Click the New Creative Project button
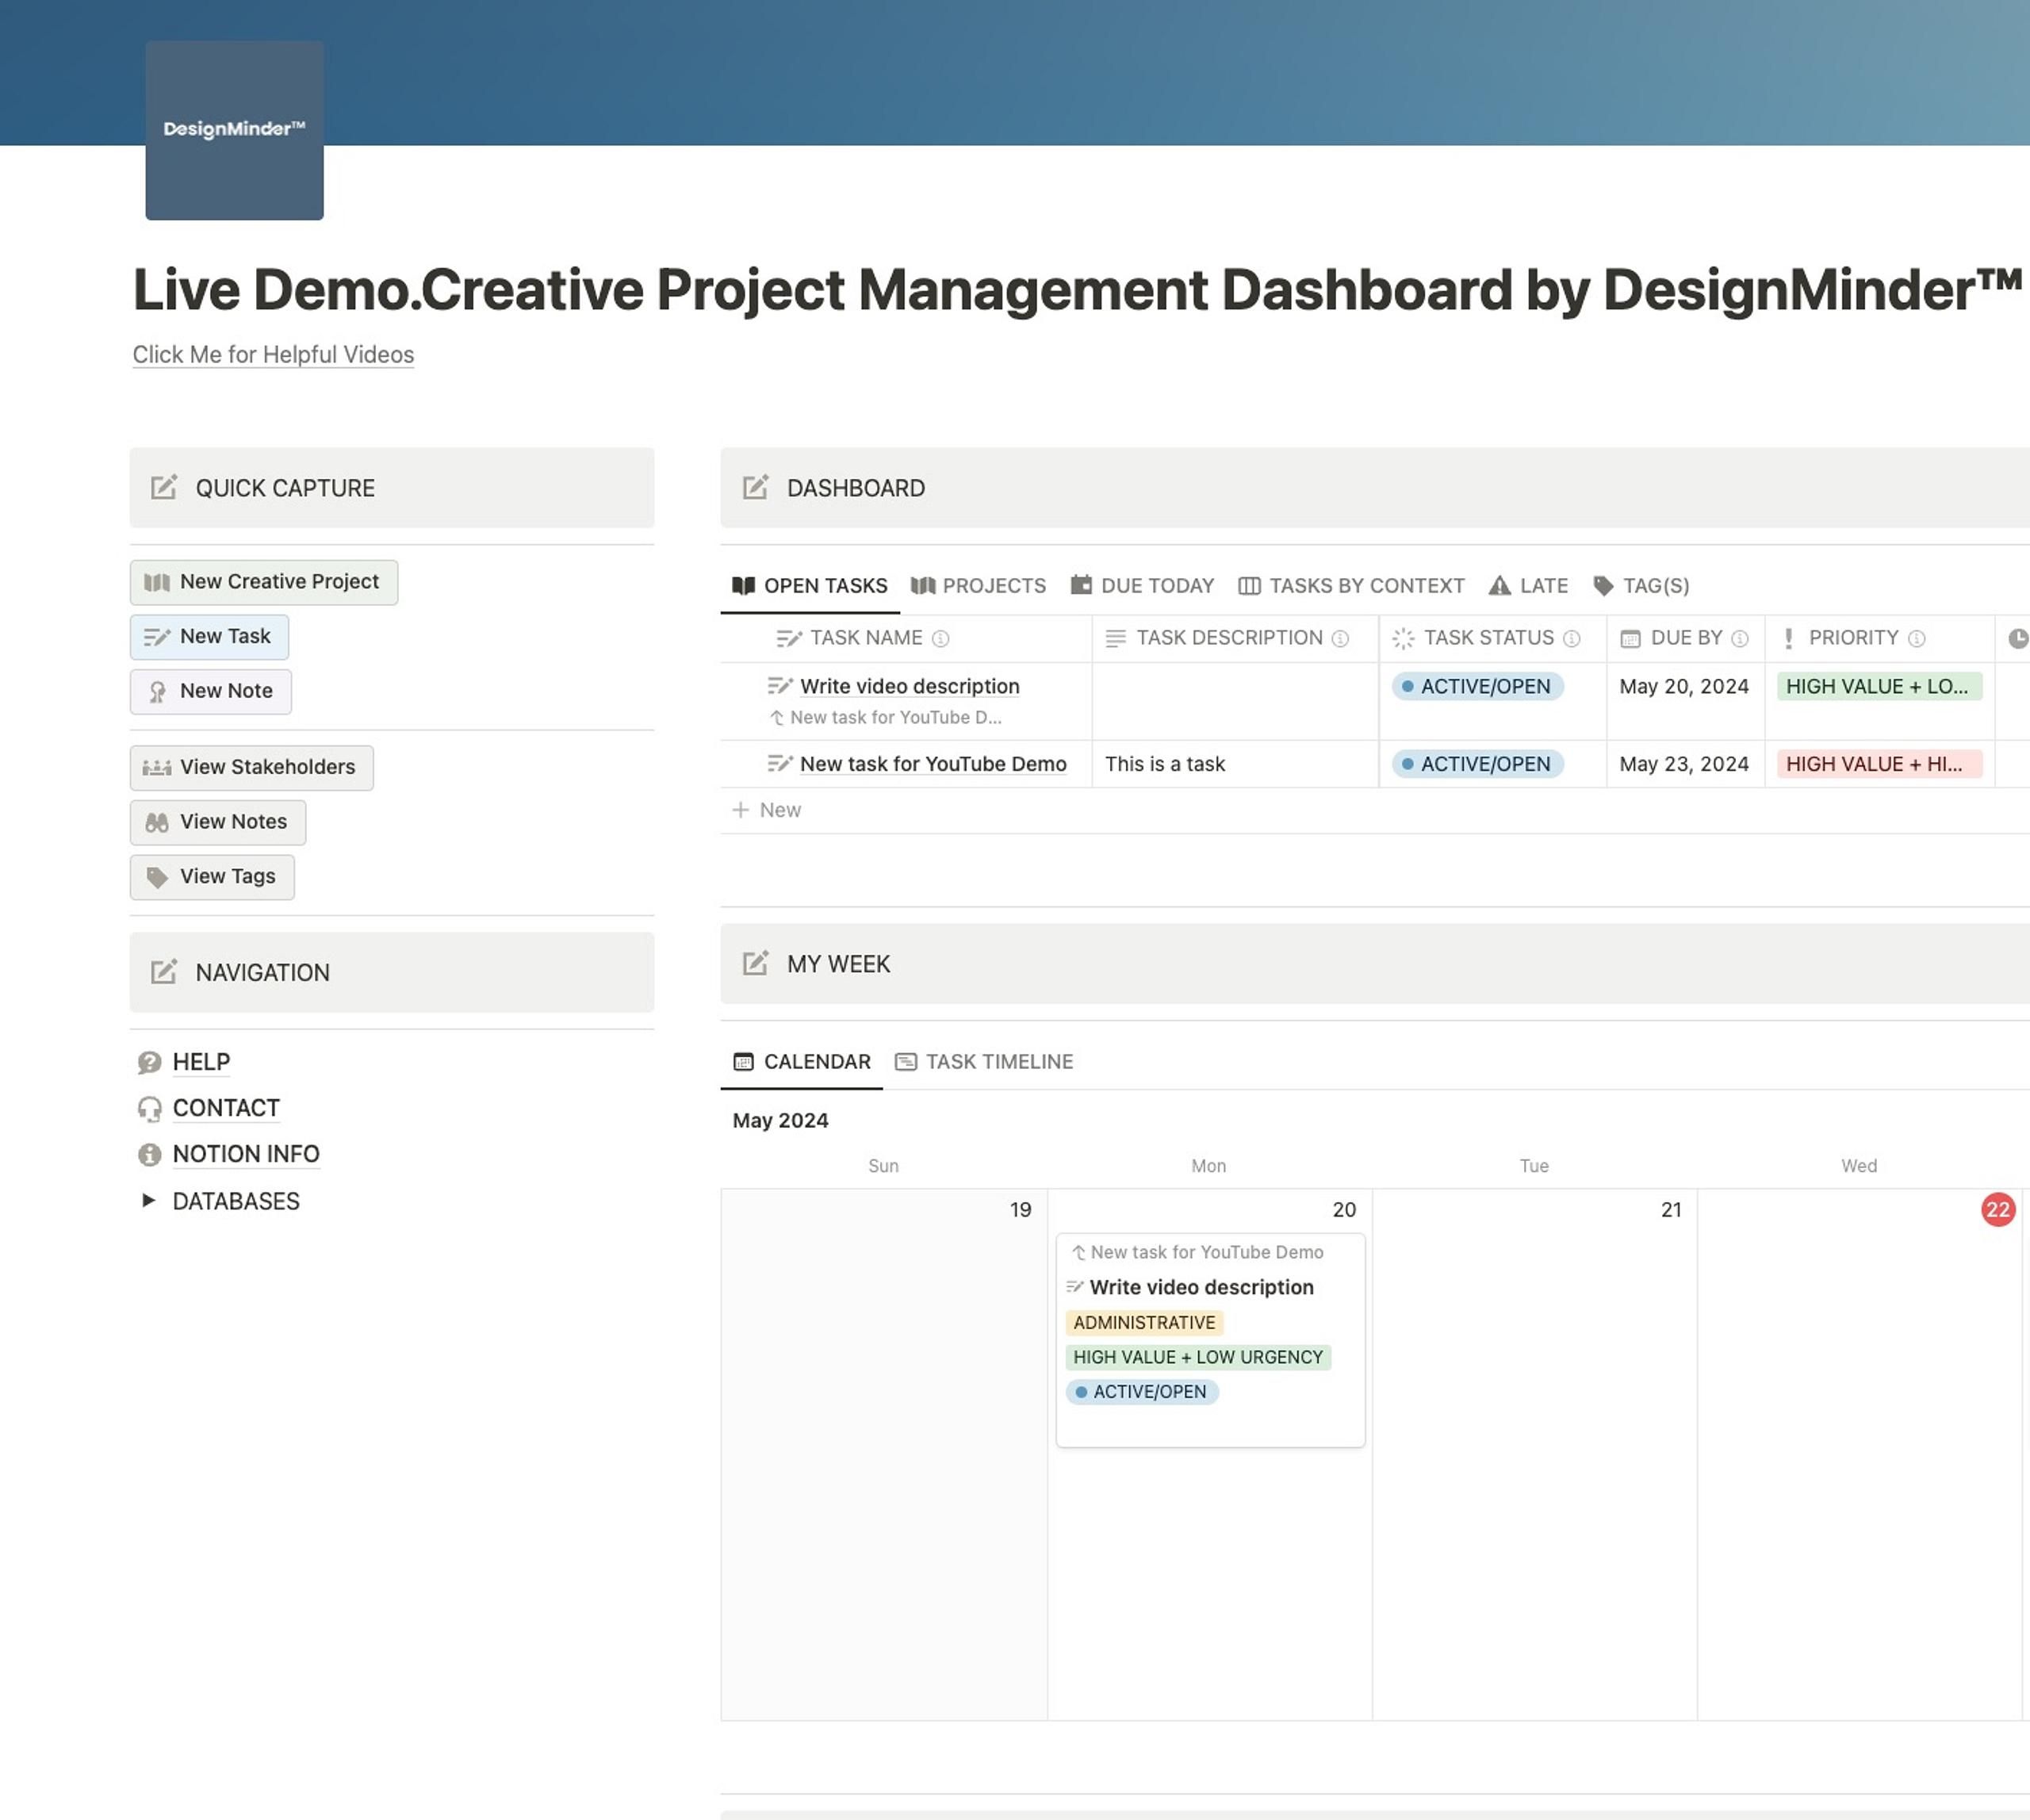 click(x=263, y=581)
